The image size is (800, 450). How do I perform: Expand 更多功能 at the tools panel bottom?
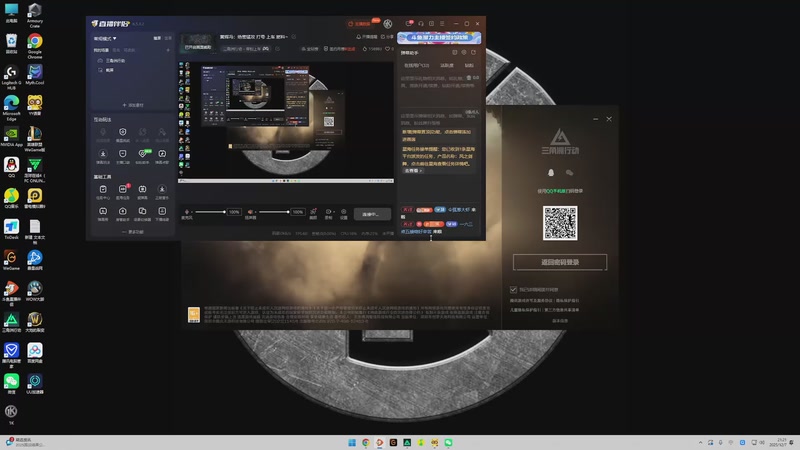click(x=133, y=232)
